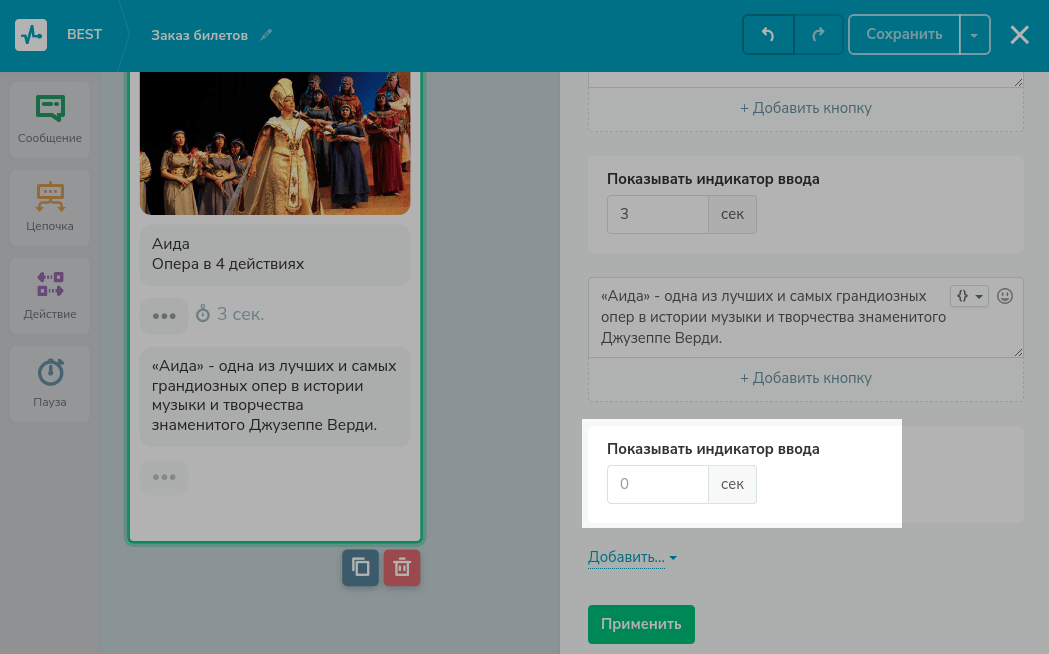Click the Сообщение block icon in sidebar
This screenshot has height=654, width=1049.
50,108
